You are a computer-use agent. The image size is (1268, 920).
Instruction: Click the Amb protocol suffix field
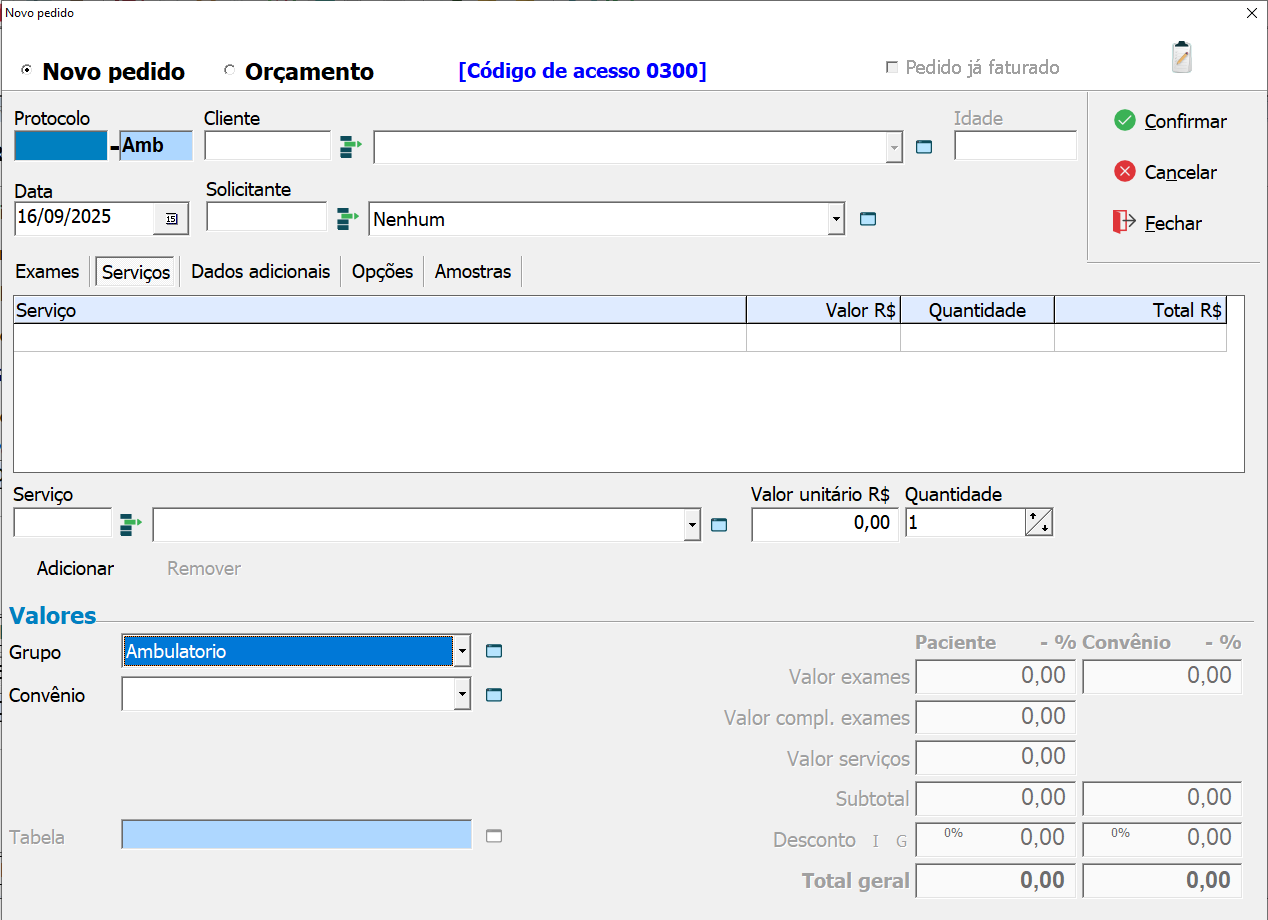click(x=156, y=146)
